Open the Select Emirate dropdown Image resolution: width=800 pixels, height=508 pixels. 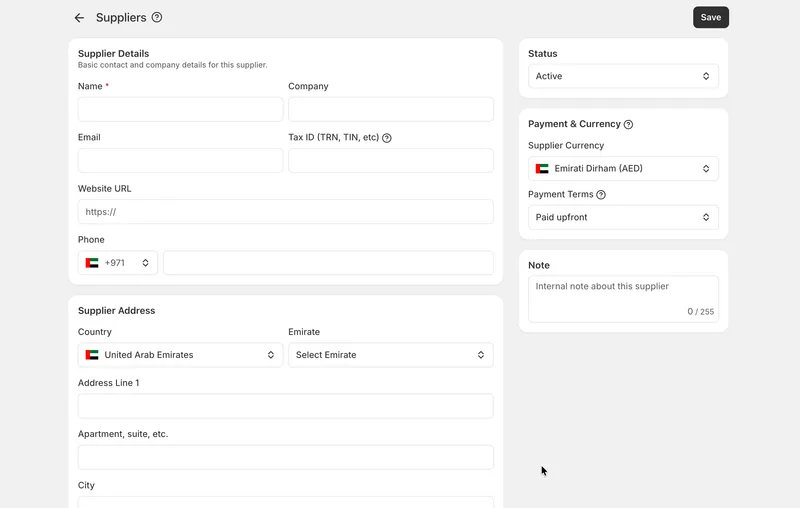tap(391, 355)
